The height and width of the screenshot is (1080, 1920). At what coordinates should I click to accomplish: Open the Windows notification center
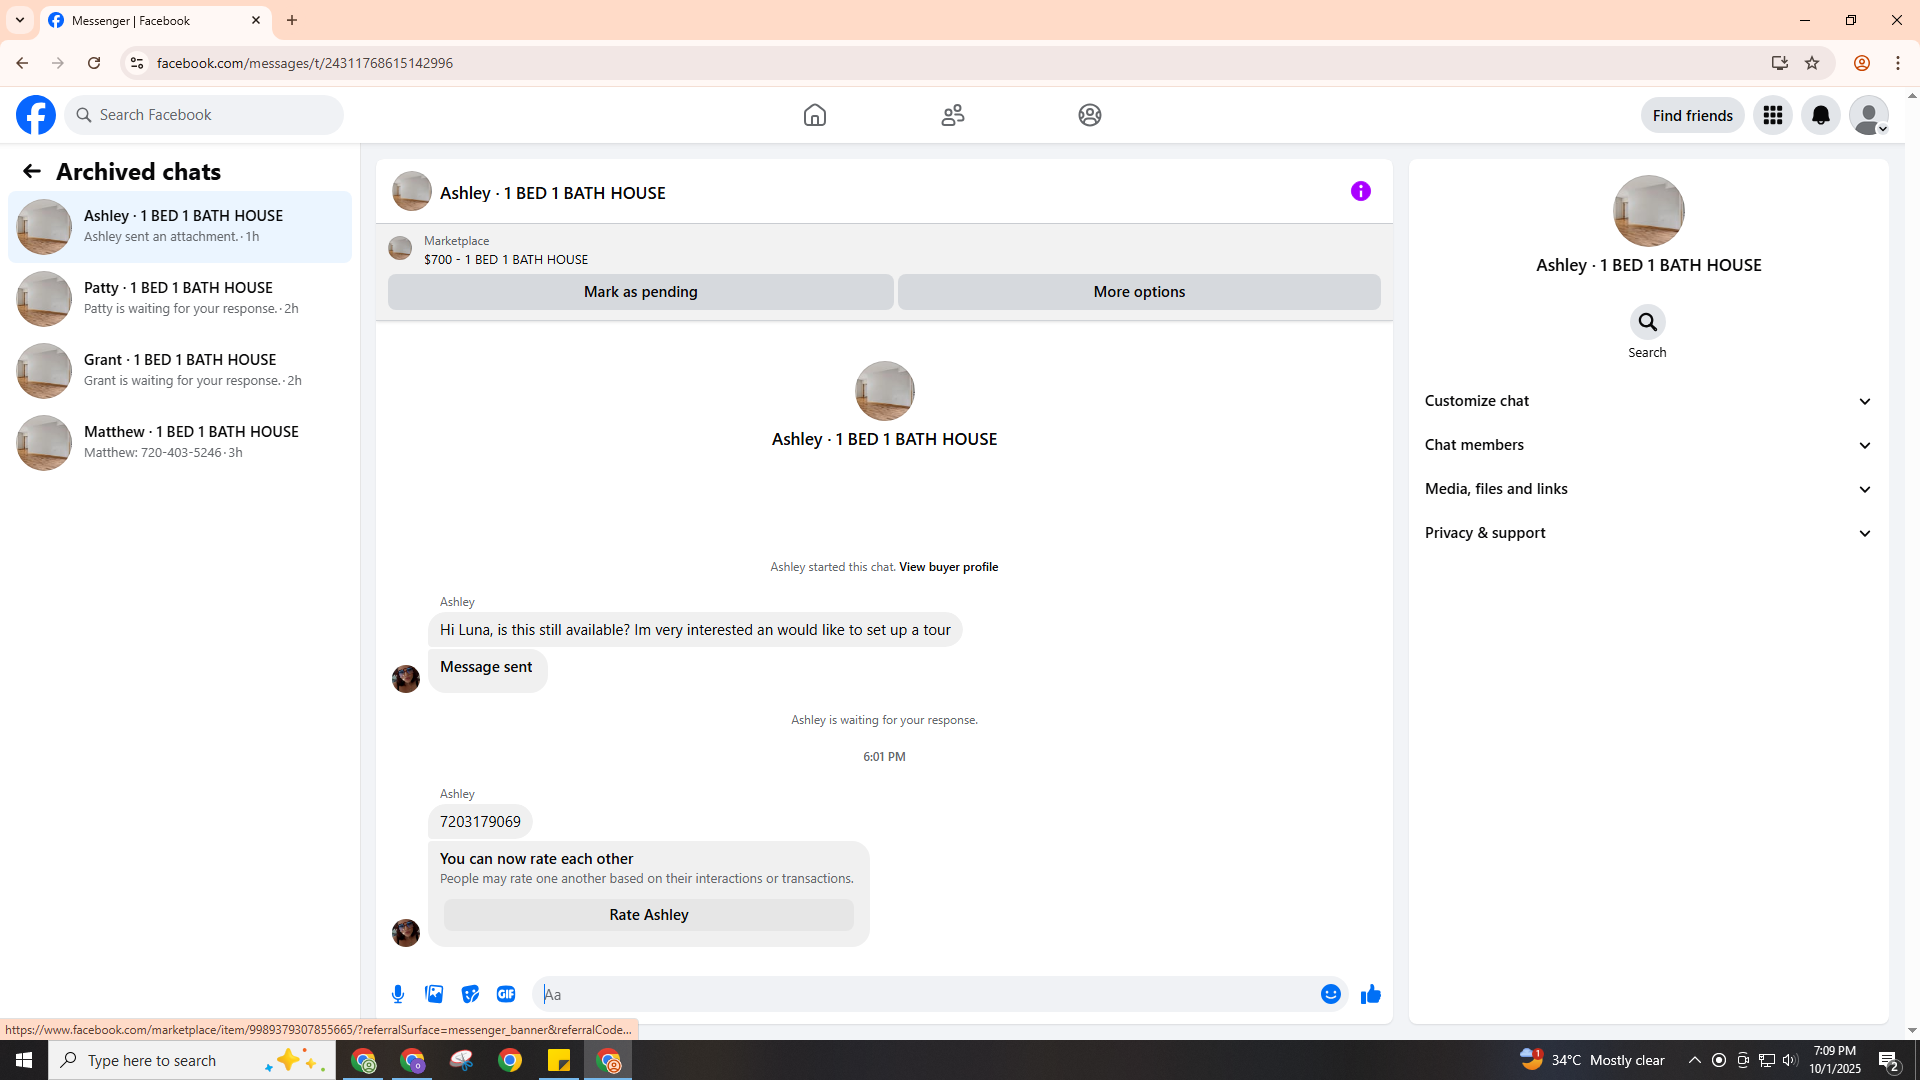tap(1889, 1060)
